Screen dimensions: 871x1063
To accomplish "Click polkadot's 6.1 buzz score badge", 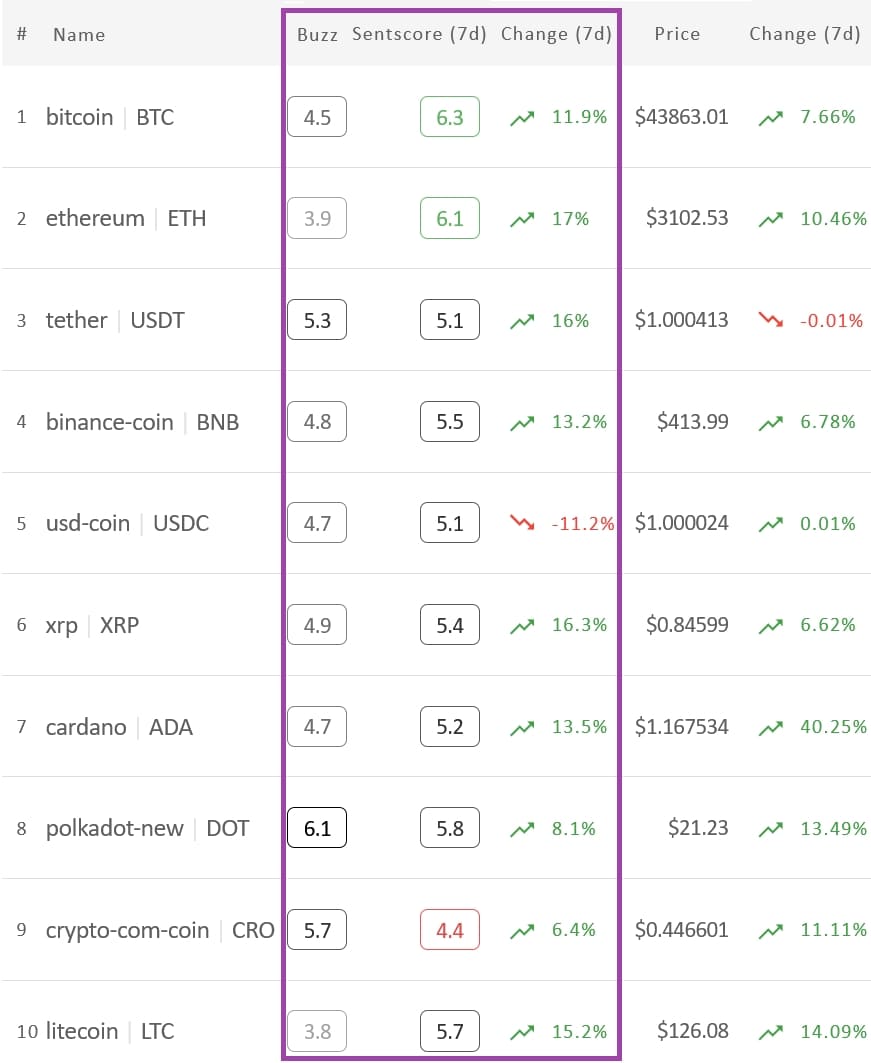I will coord(317,828).
